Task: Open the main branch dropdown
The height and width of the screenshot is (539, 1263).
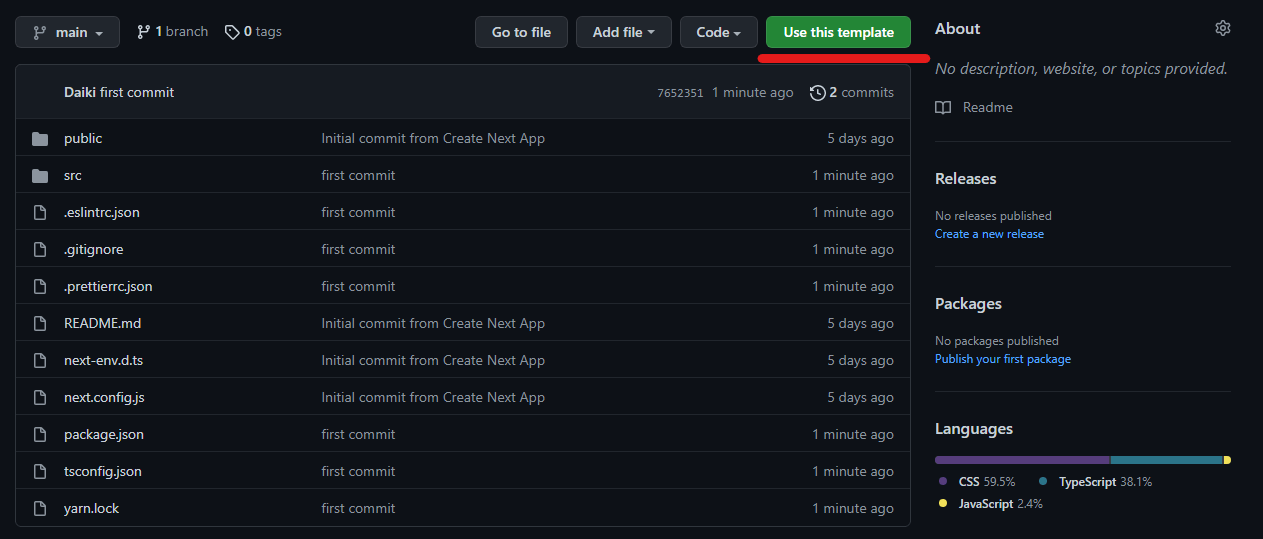Action: click(67, 32)
